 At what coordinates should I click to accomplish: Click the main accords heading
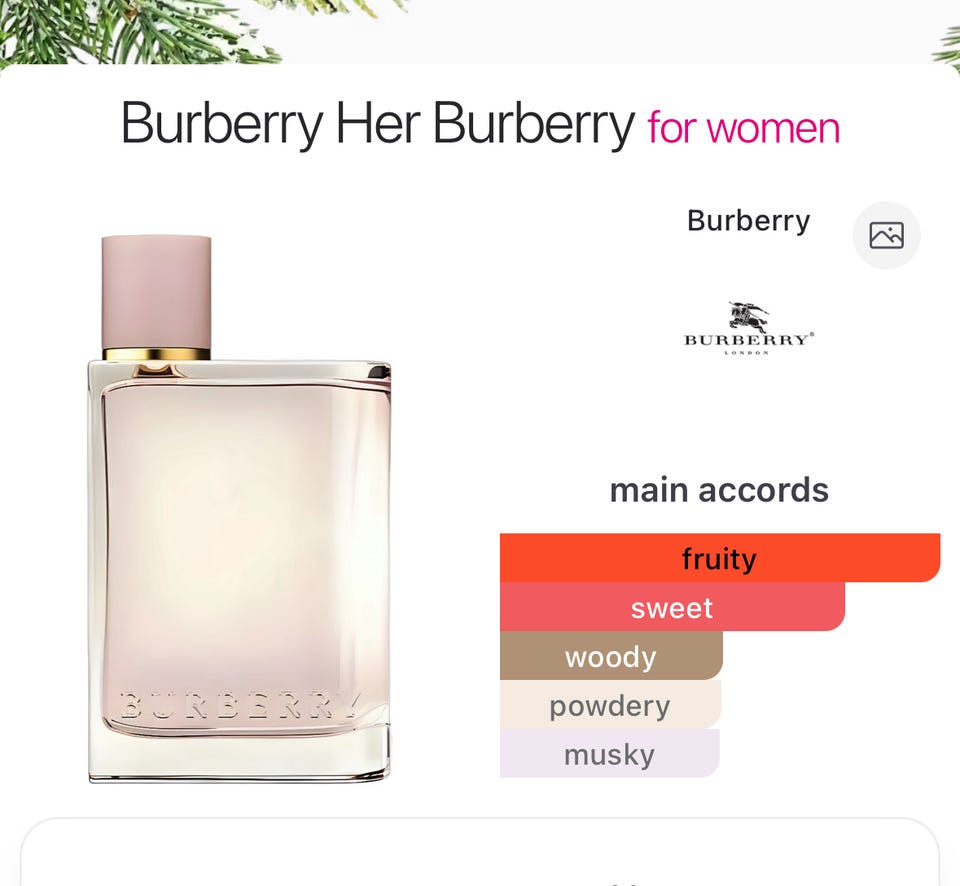(x=719, y=490)
